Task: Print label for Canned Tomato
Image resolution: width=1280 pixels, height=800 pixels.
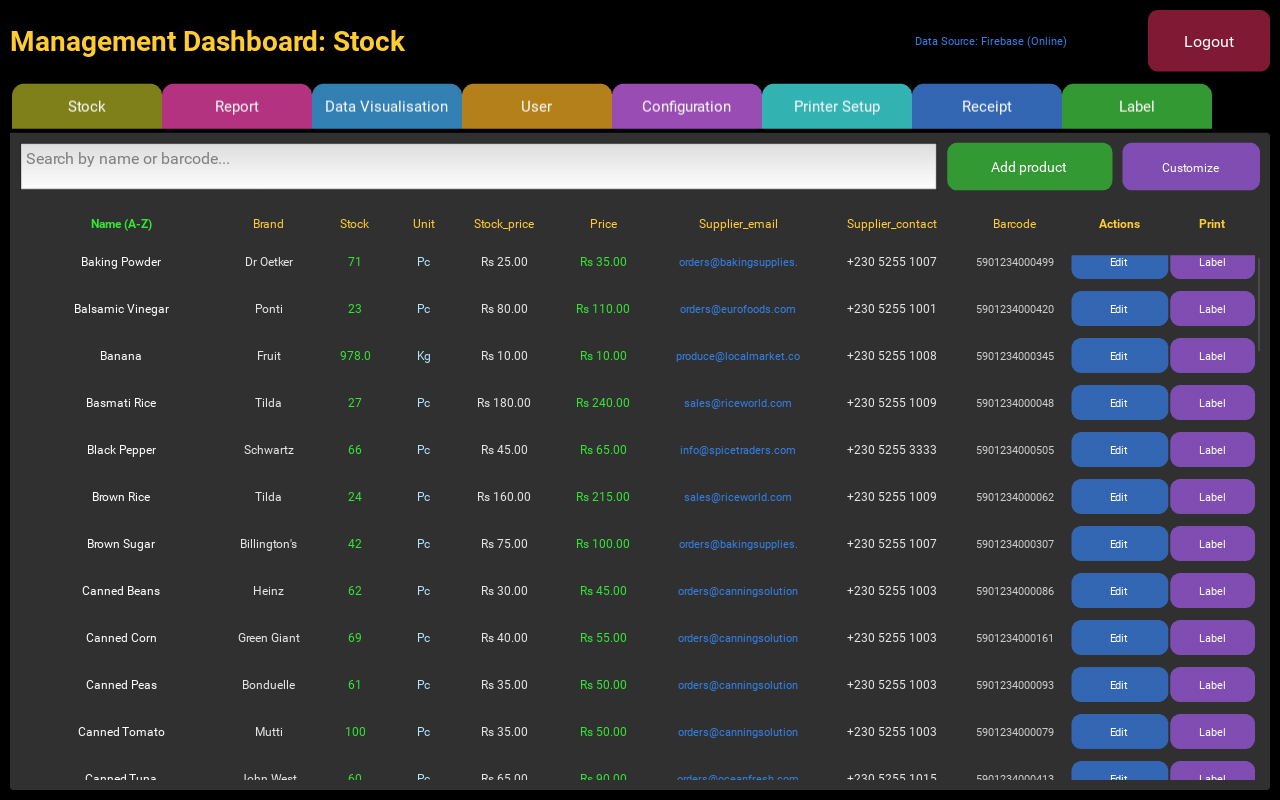Action: 1212,732
